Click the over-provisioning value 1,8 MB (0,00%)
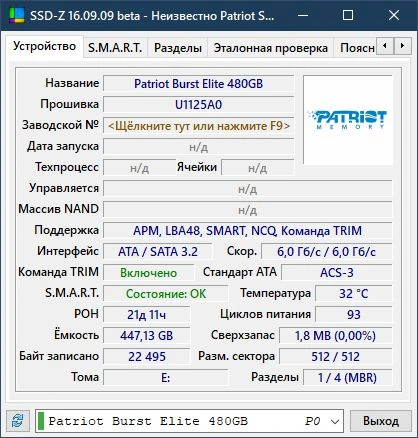Screen dimensions: 418x438 [335, 336]
